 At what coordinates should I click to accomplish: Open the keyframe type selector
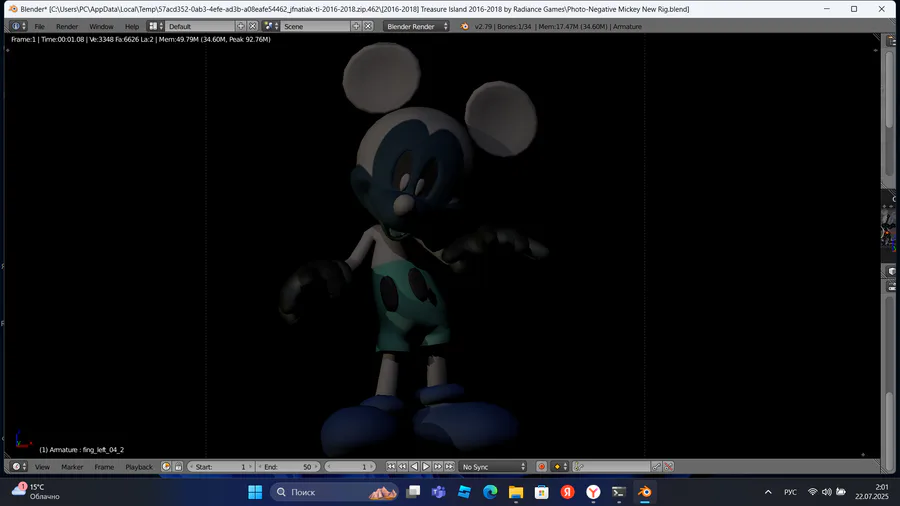point(560,466)
